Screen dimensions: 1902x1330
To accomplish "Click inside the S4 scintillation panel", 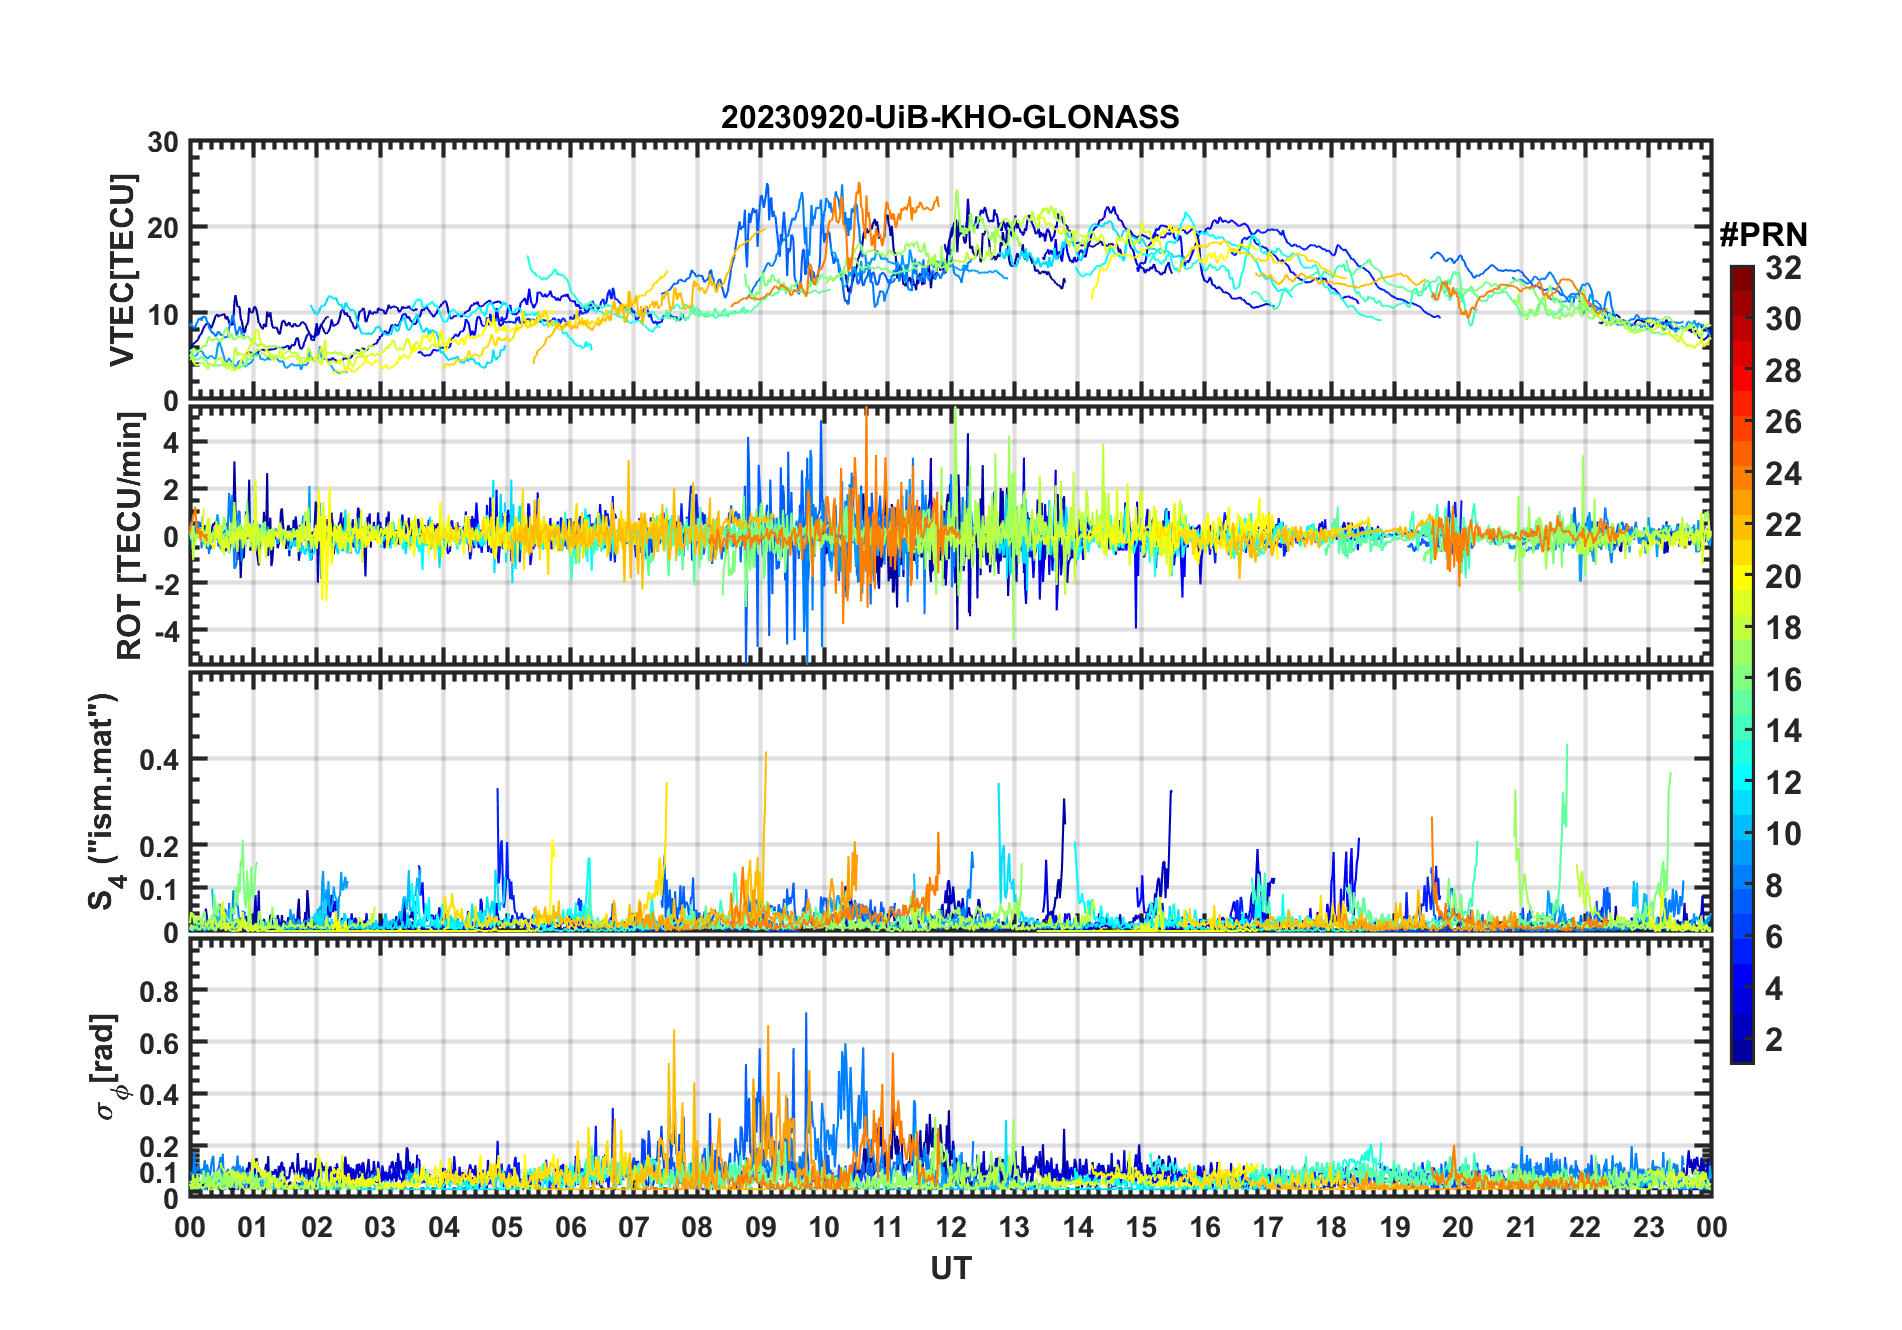I will [x=950, y=801].
